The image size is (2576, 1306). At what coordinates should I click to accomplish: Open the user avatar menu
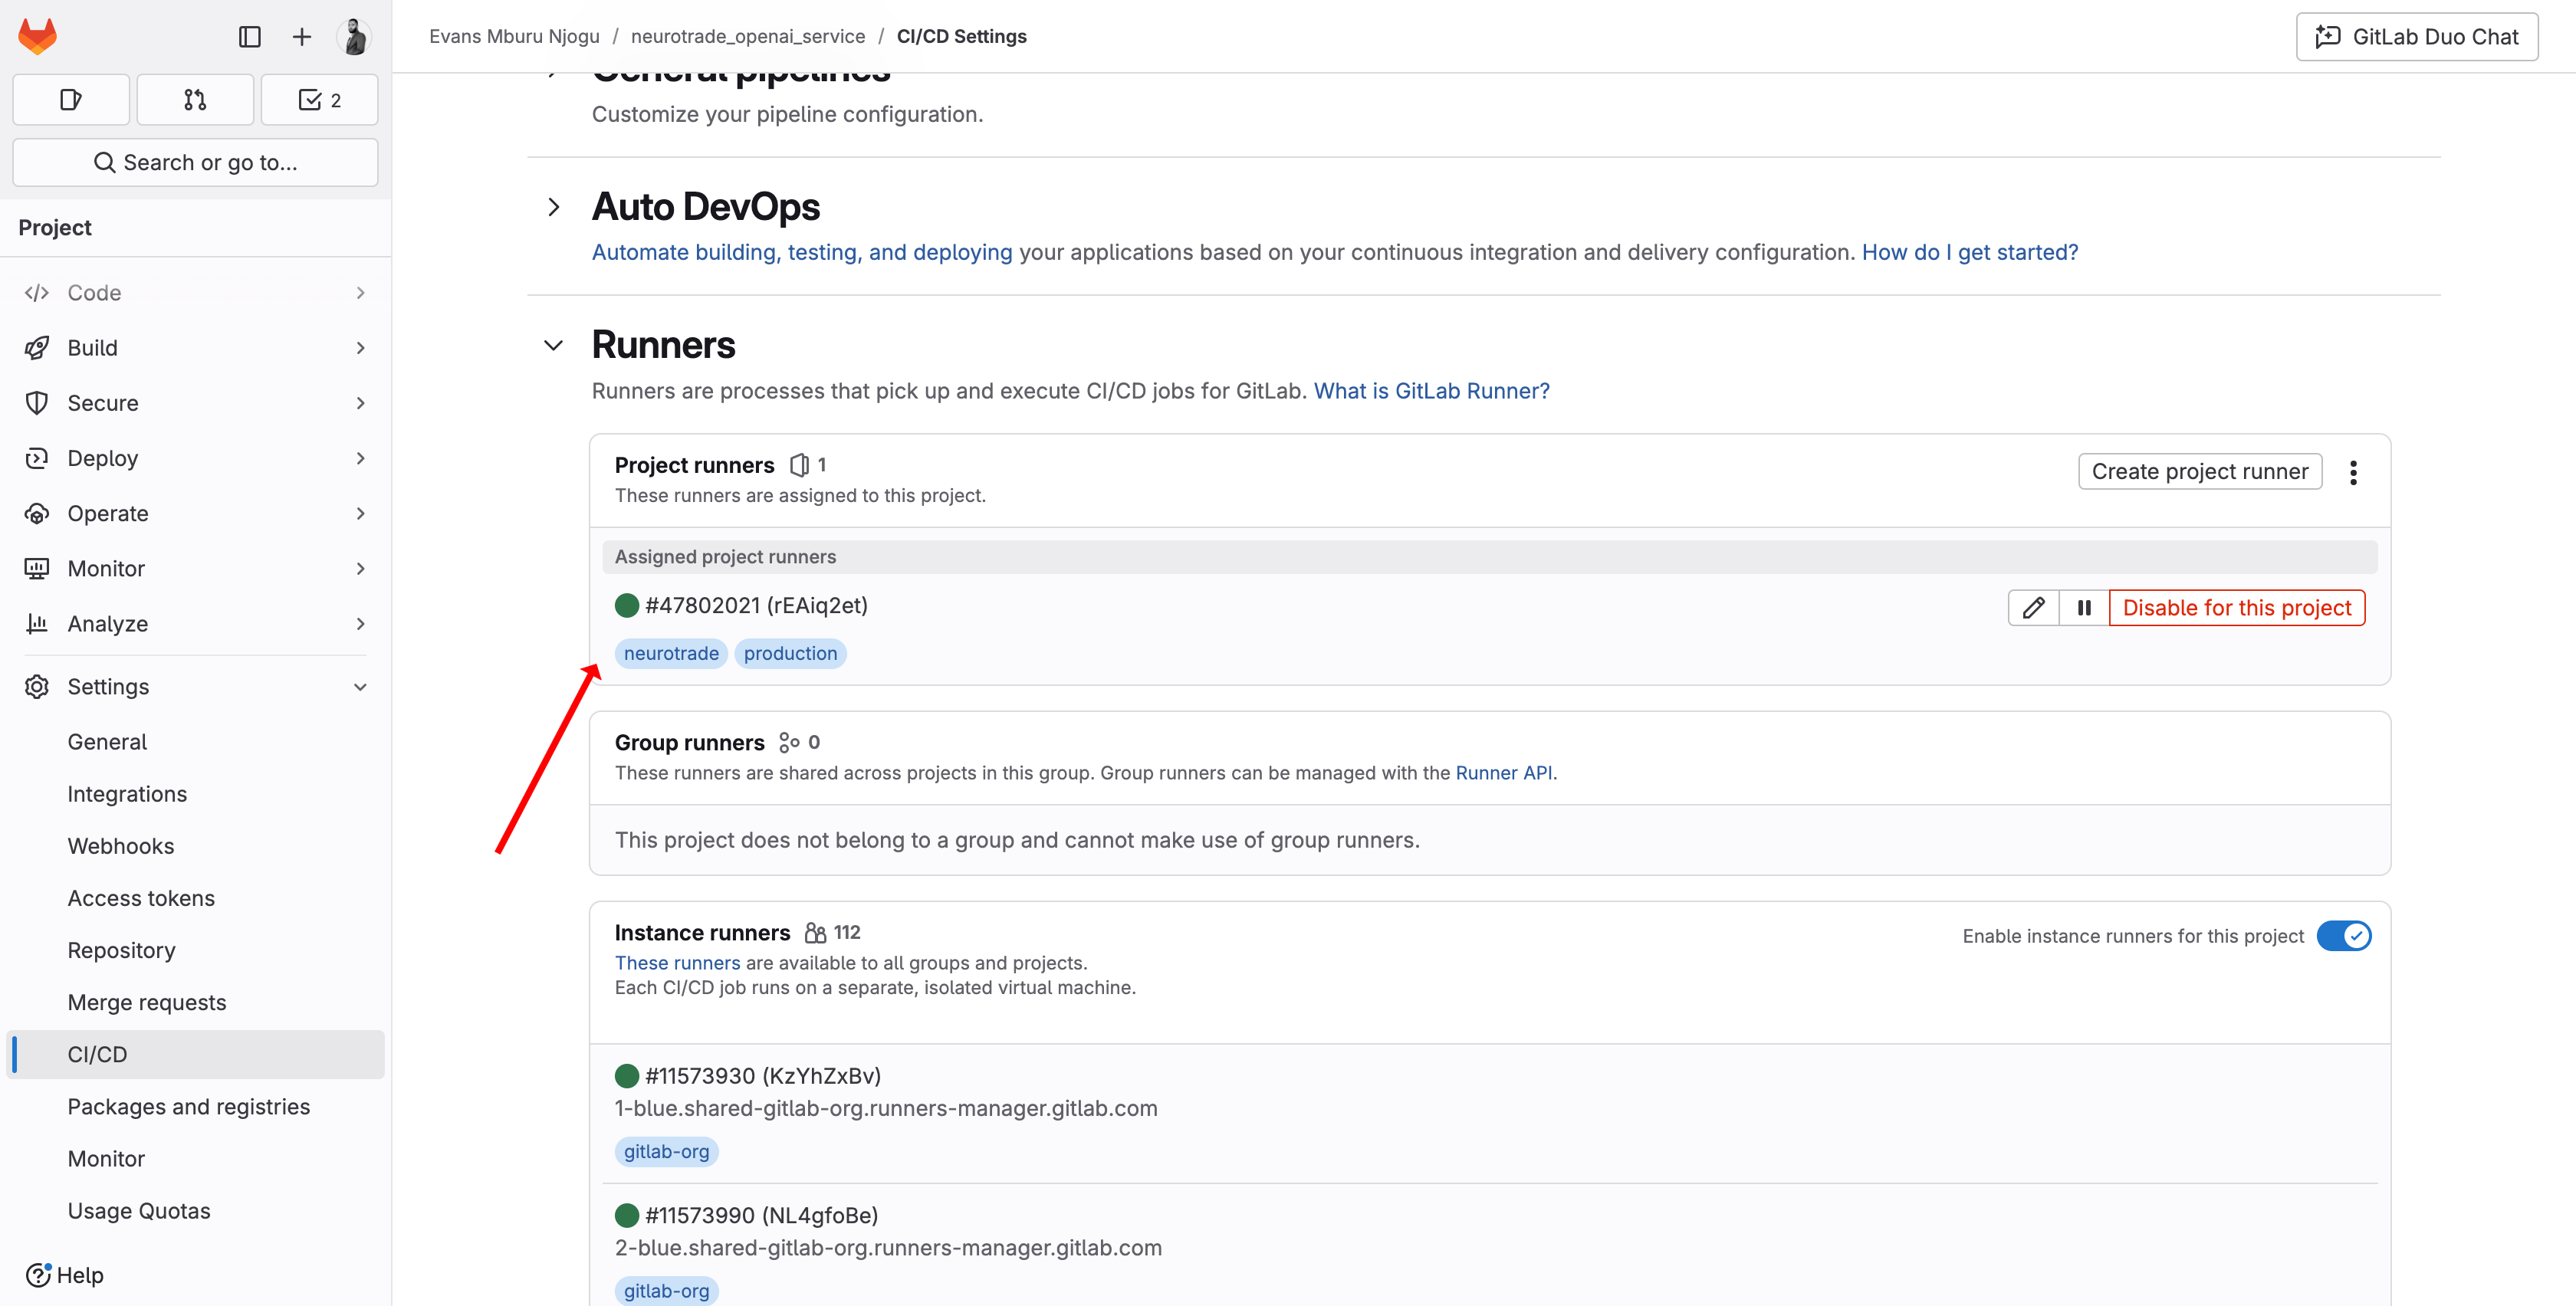click(354, 37)
